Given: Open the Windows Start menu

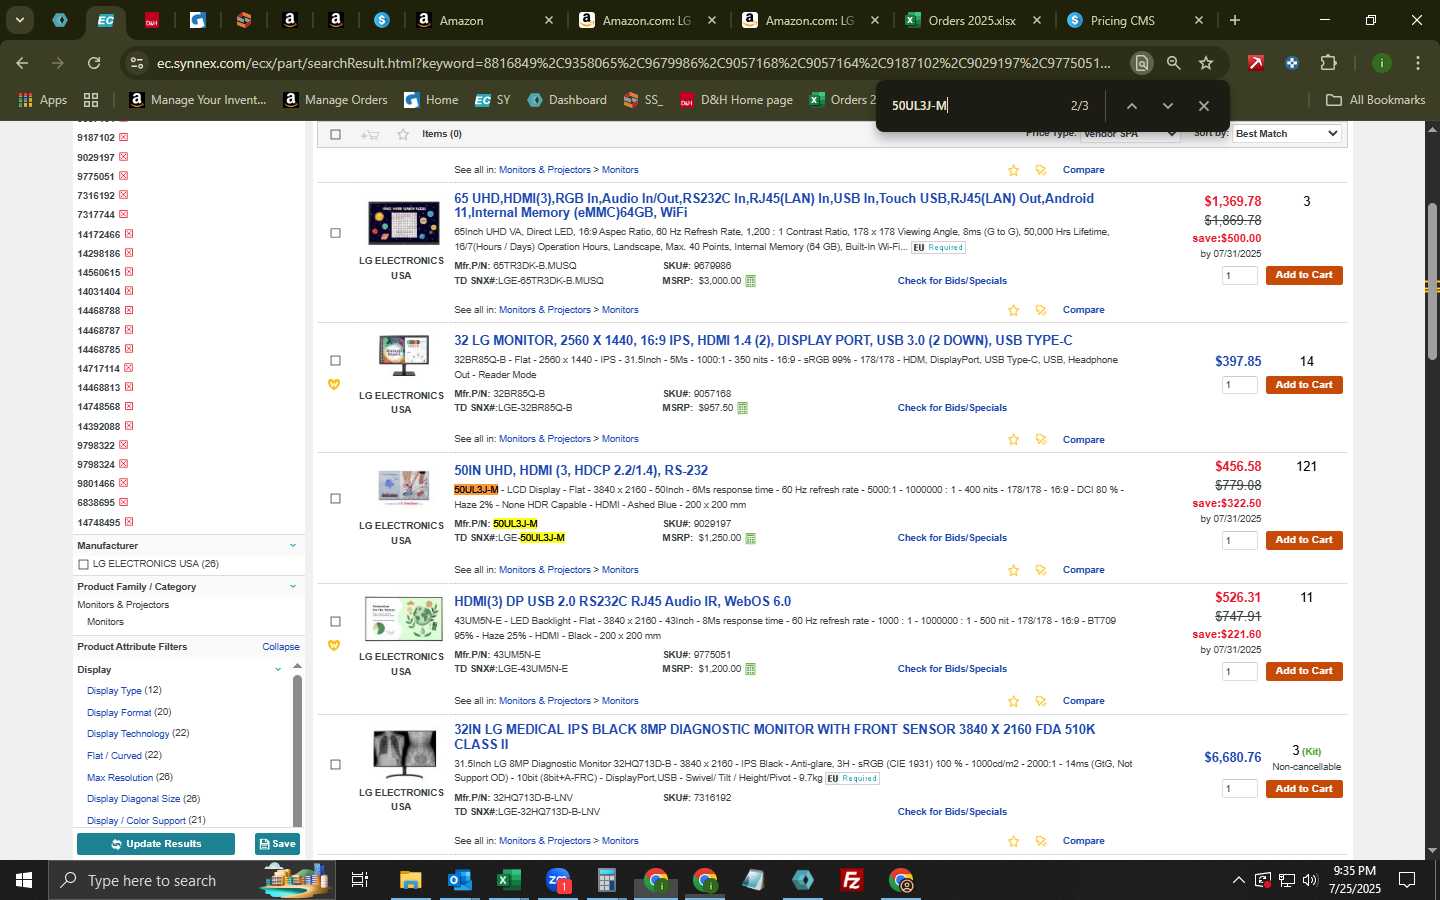Looking at the screenshot, I should pyautogui.click(x=24, y=880).
